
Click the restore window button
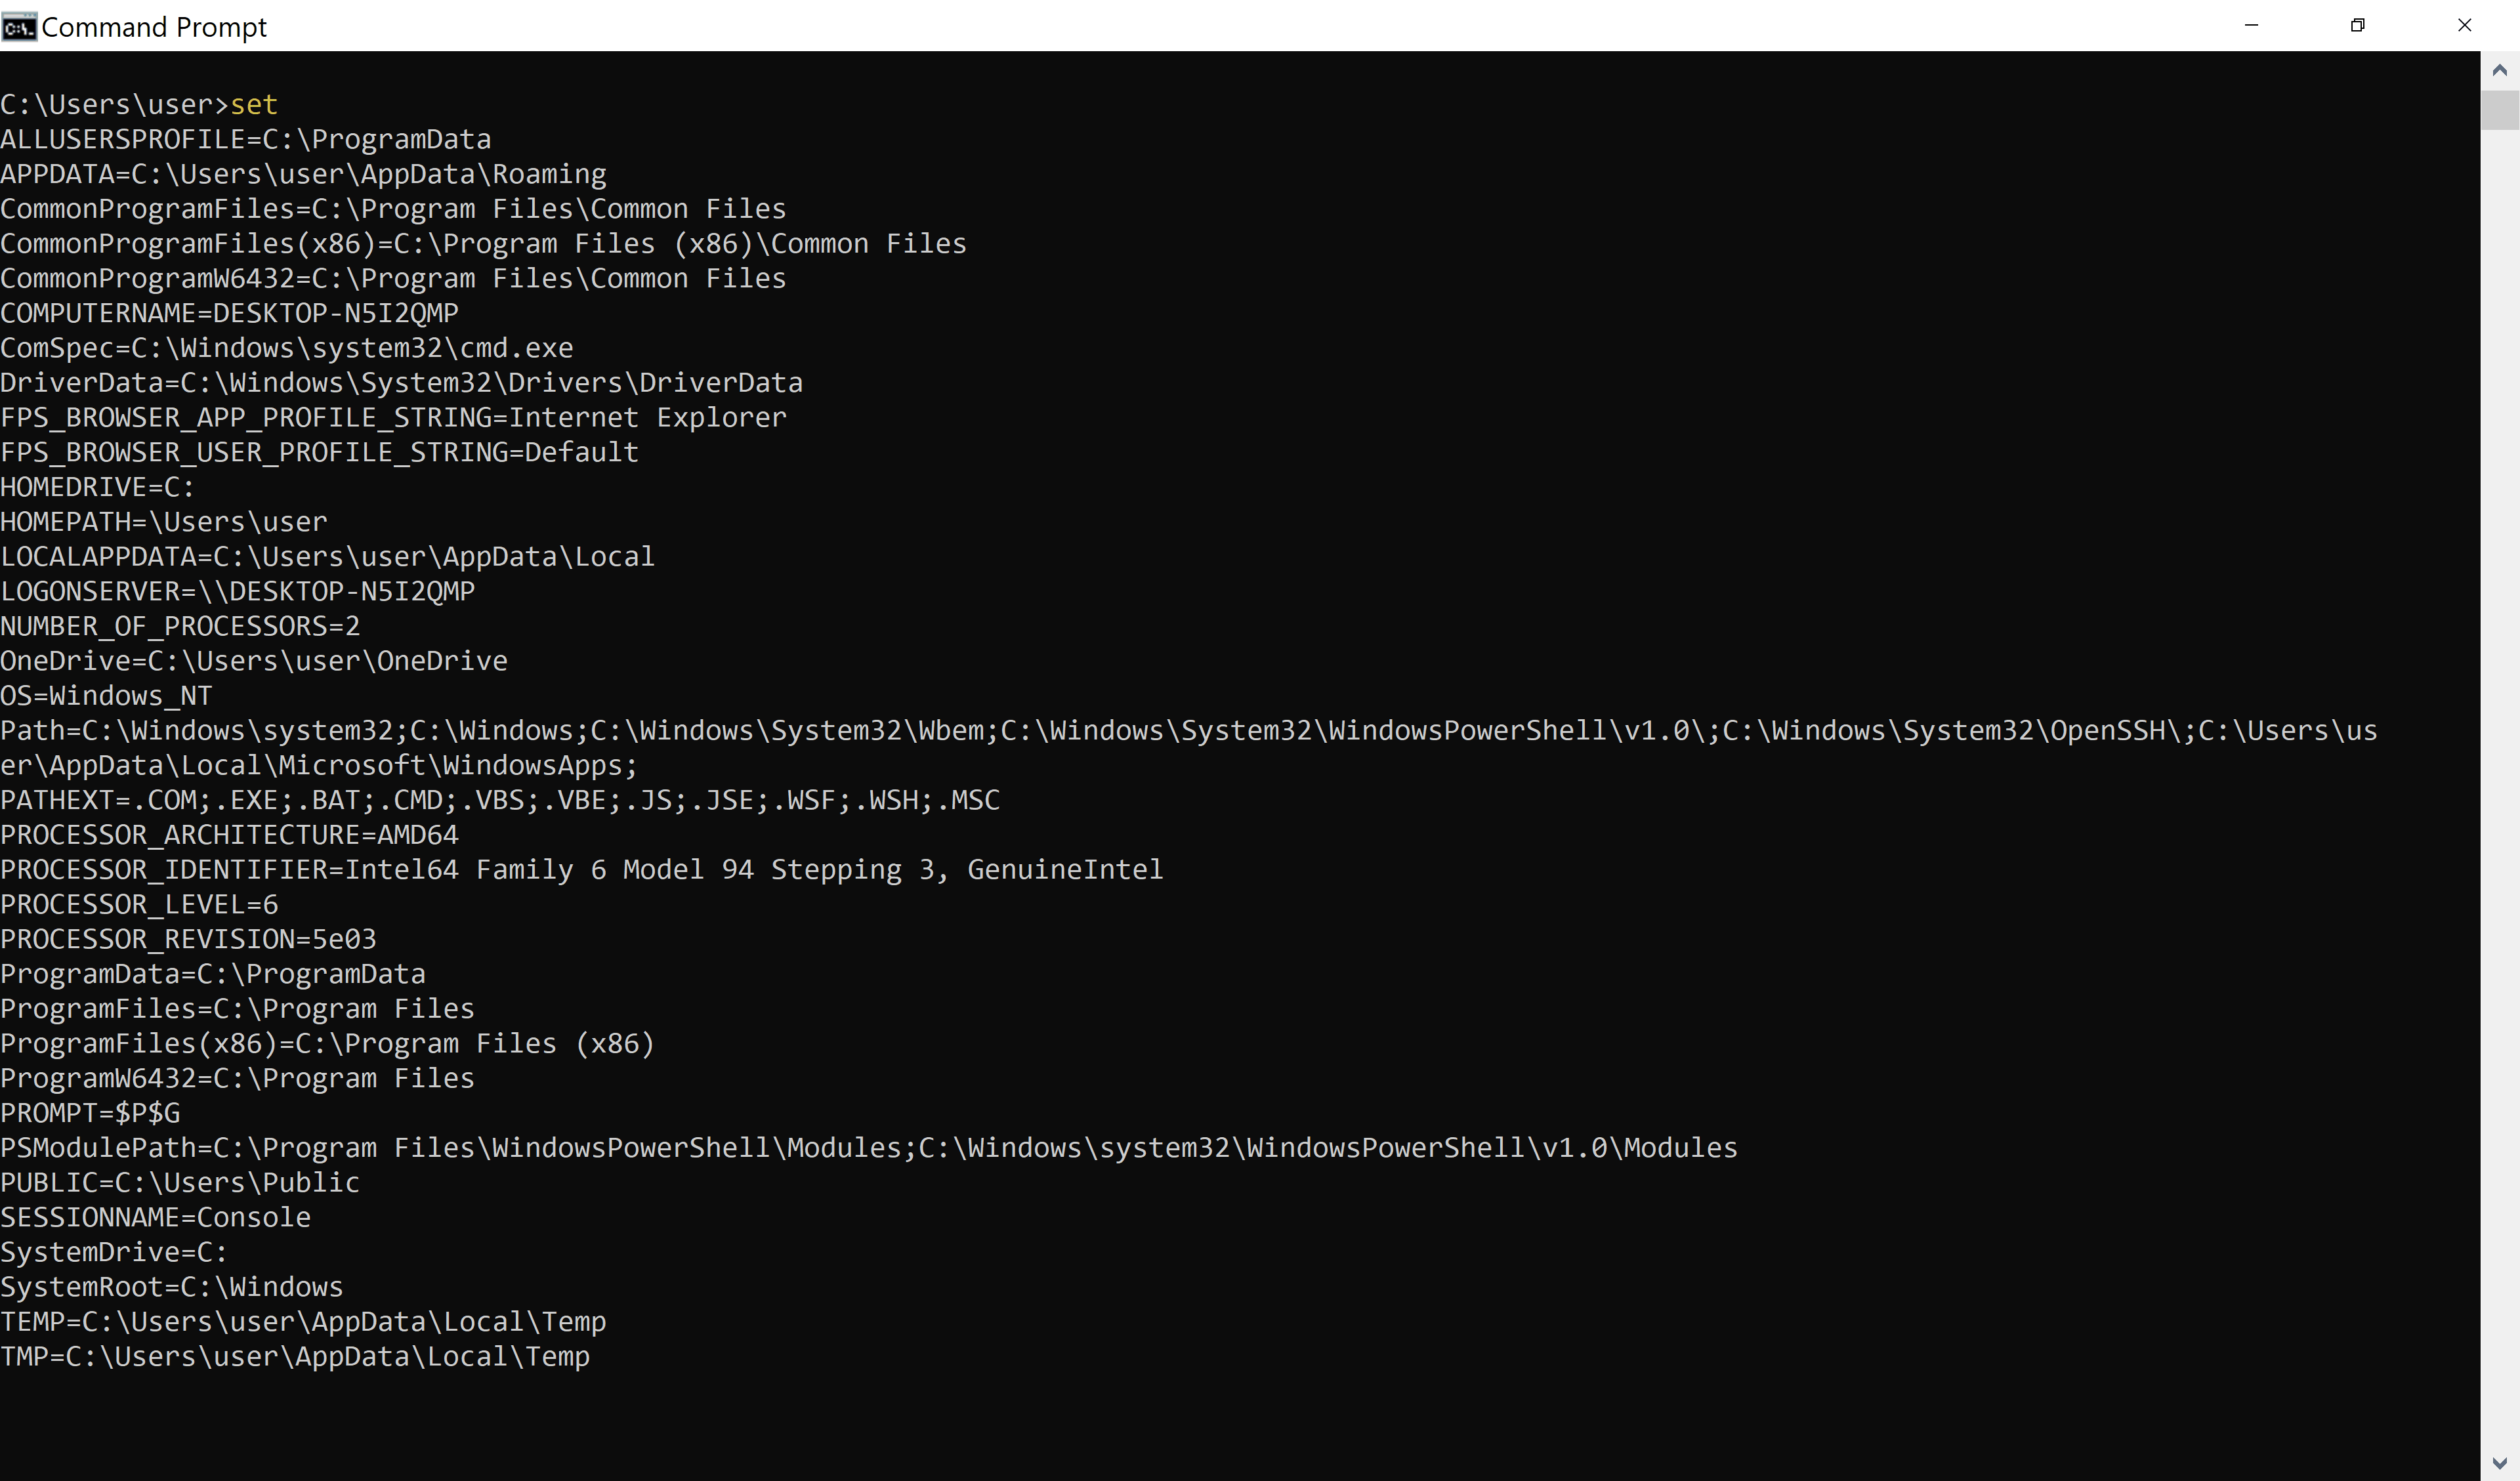click(2358, 25)
